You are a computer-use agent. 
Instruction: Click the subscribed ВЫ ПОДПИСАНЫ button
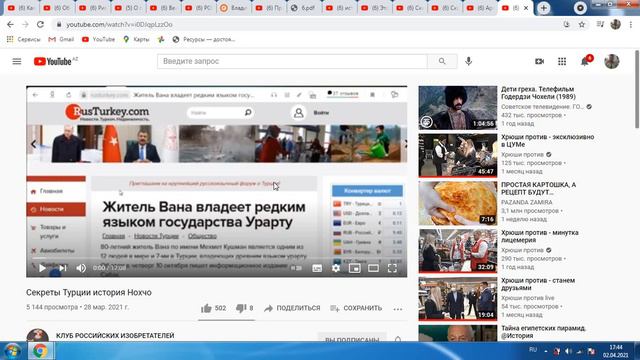click(352, 338)
